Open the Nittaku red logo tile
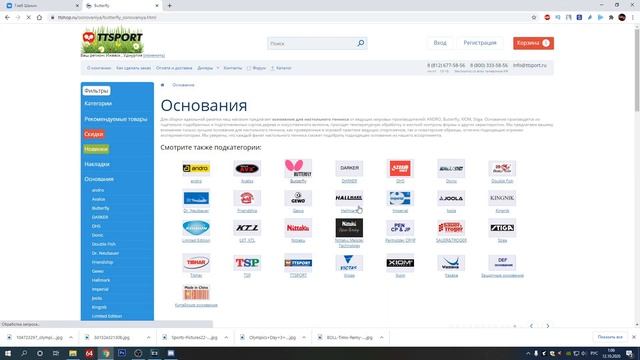This screenshot has height=360, width=640. (298, 228)
